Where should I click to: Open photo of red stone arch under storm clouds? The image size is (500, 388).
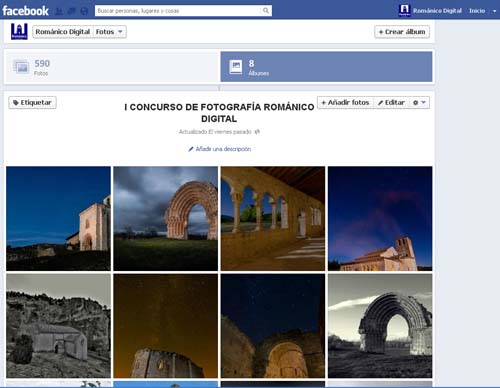[x=165, y=218]
